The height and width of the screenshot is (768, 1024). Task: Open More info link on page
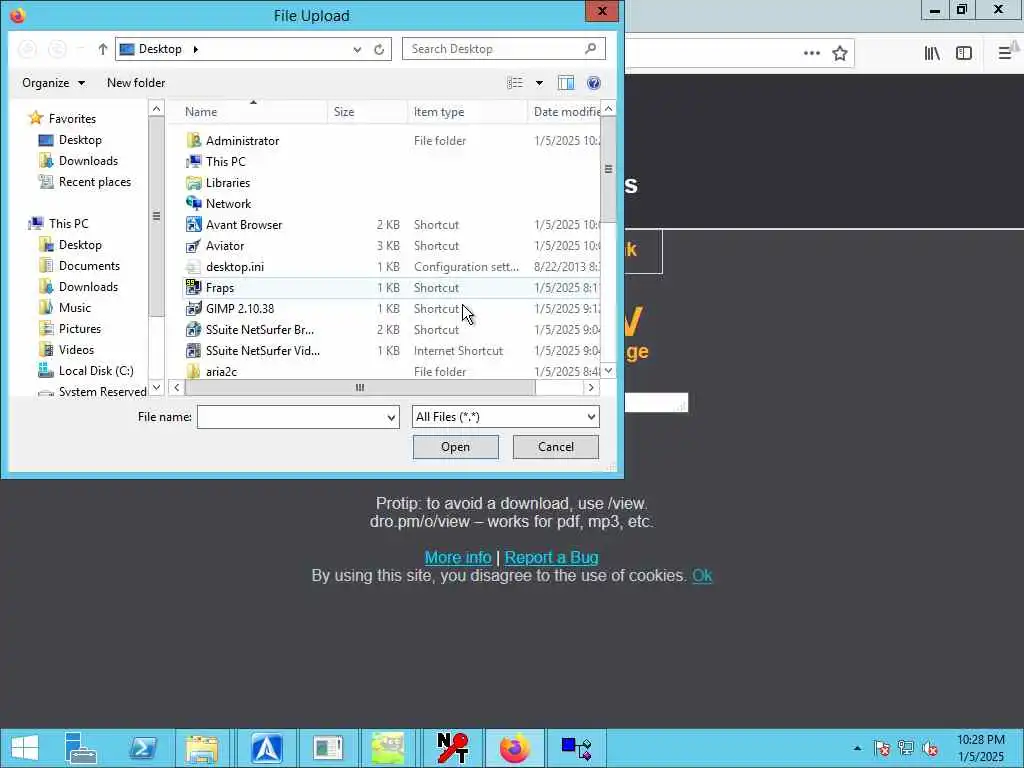[x=458, y=557]
